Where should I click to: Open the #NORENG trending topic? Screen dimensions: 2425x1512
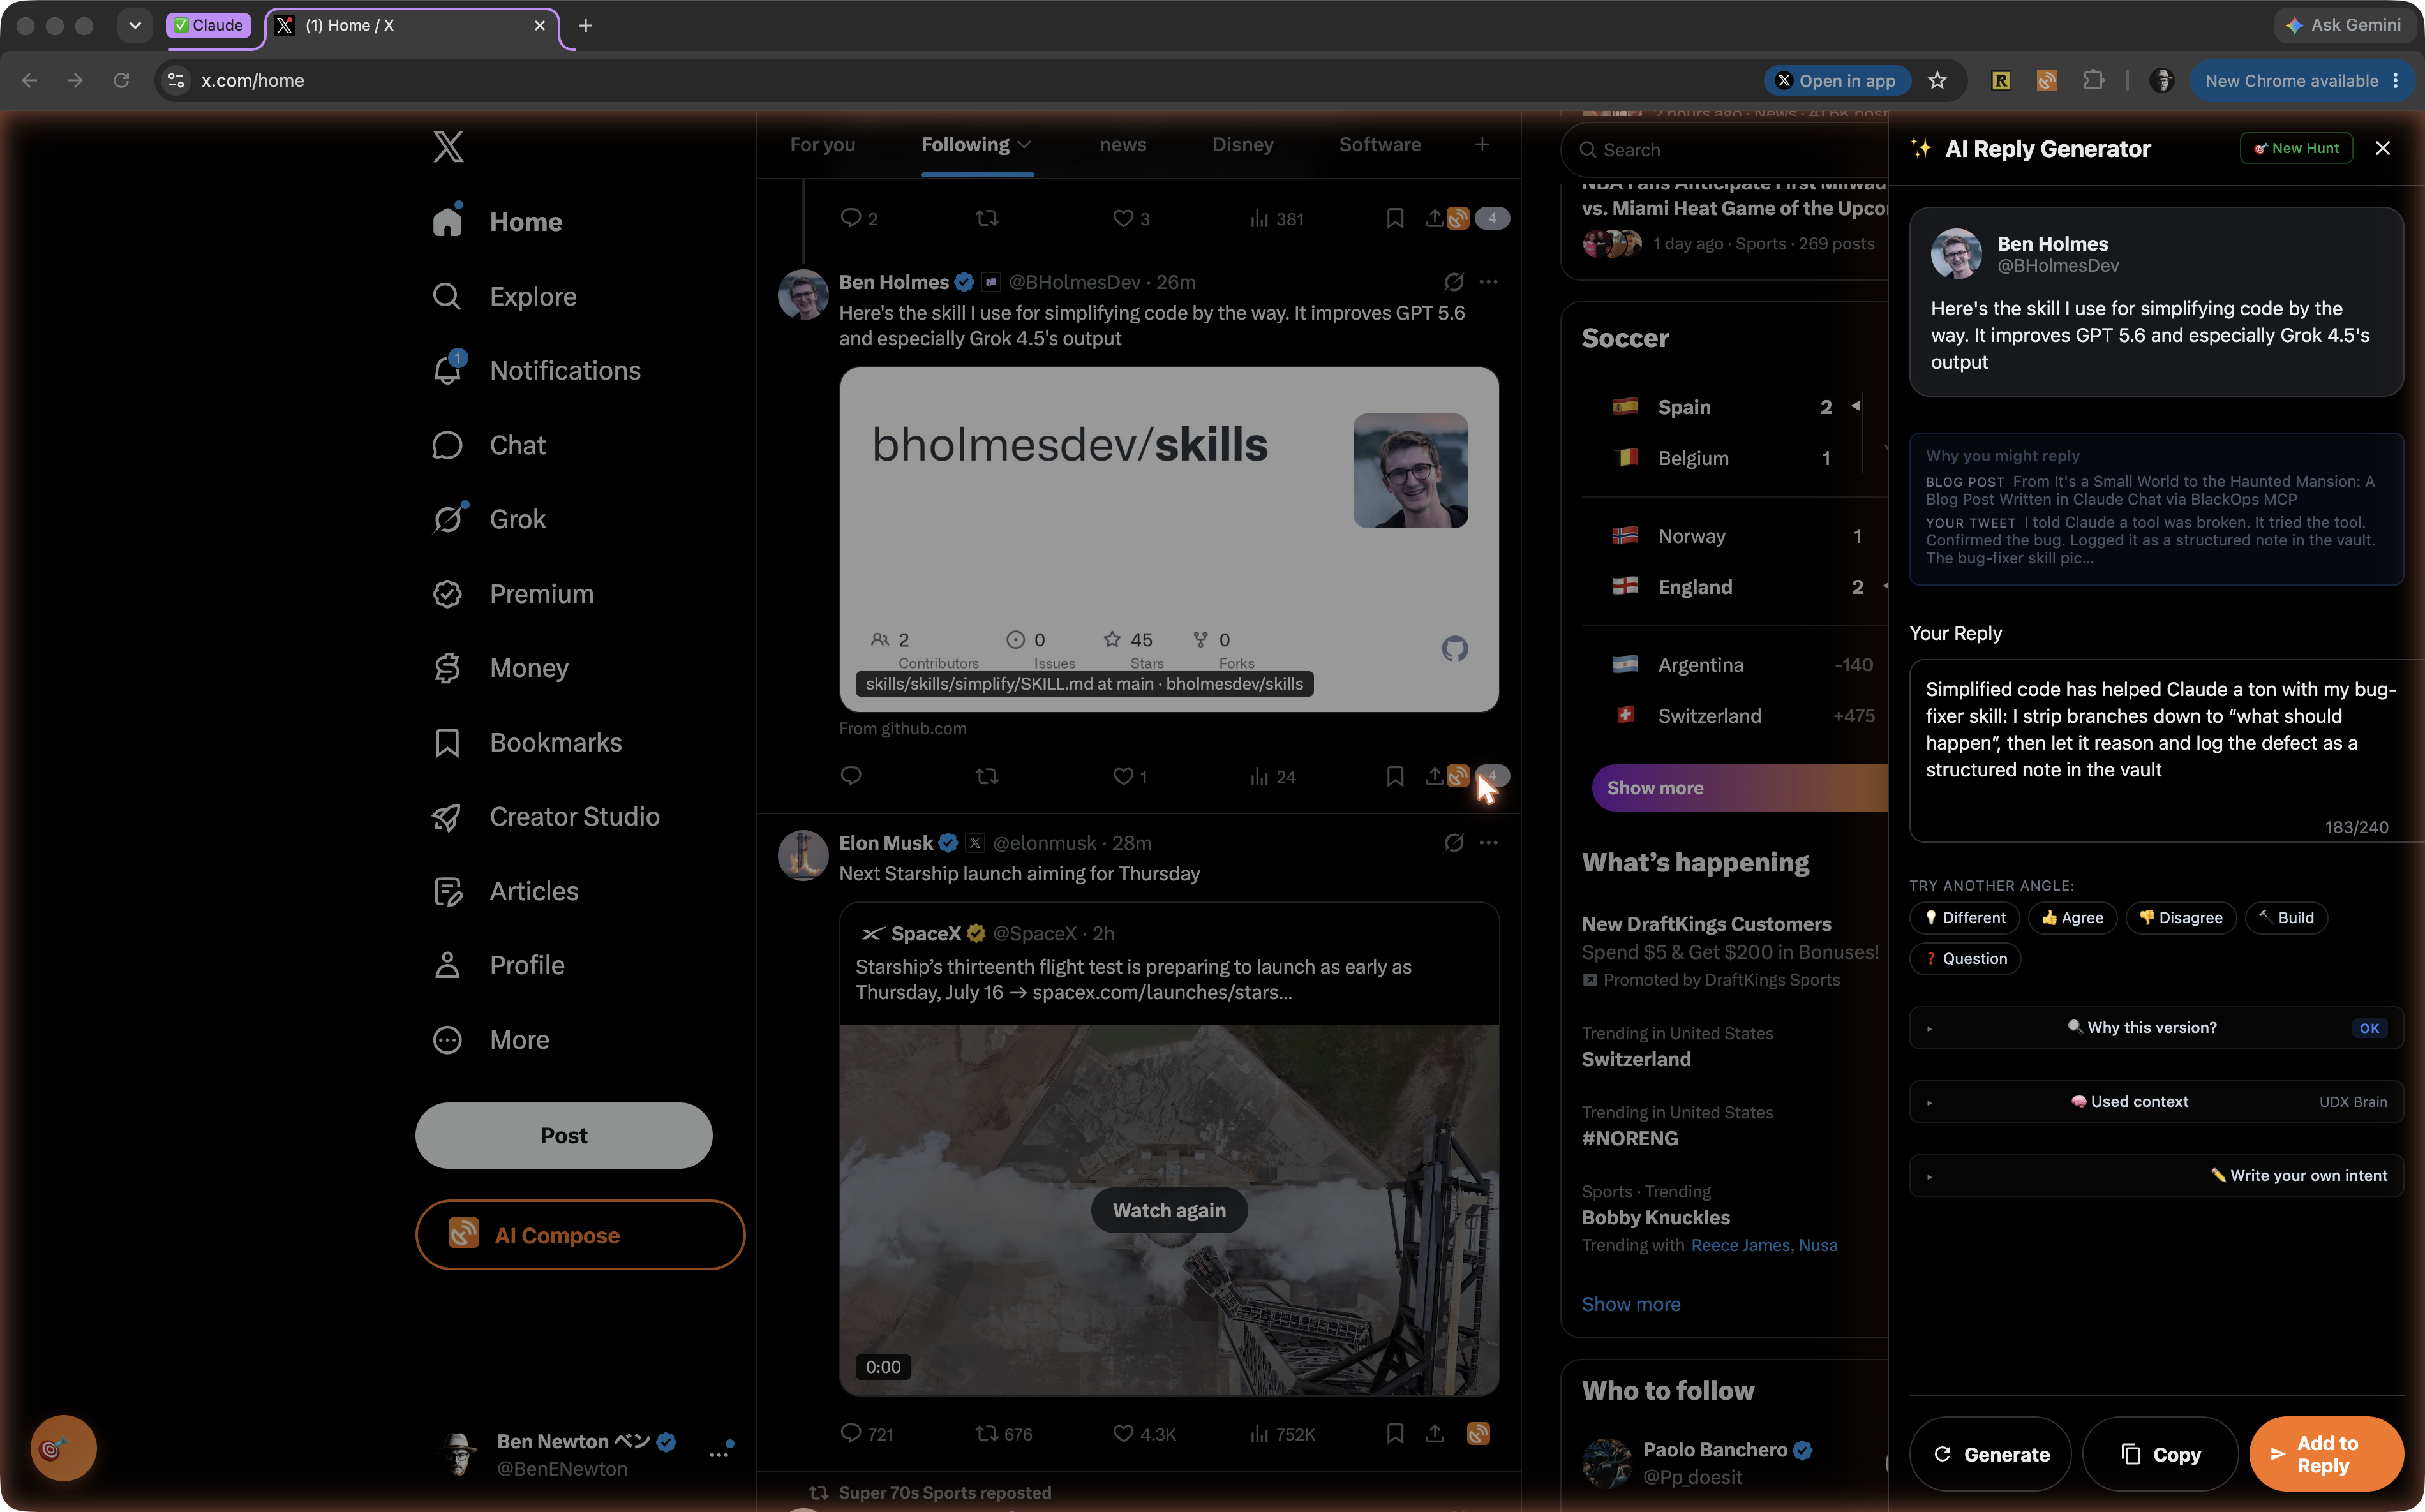1630,1139
